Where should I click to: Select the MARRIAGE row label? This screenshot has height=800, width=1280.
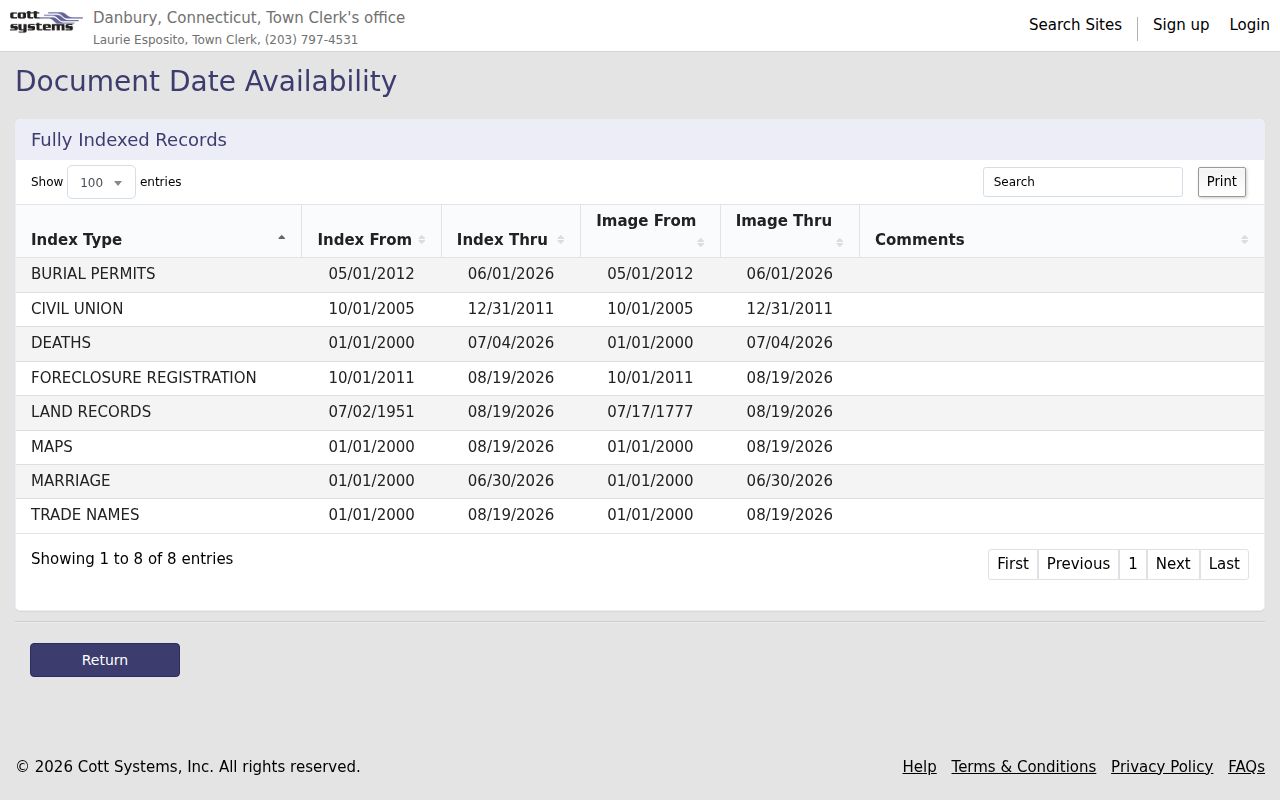[71, 481]
